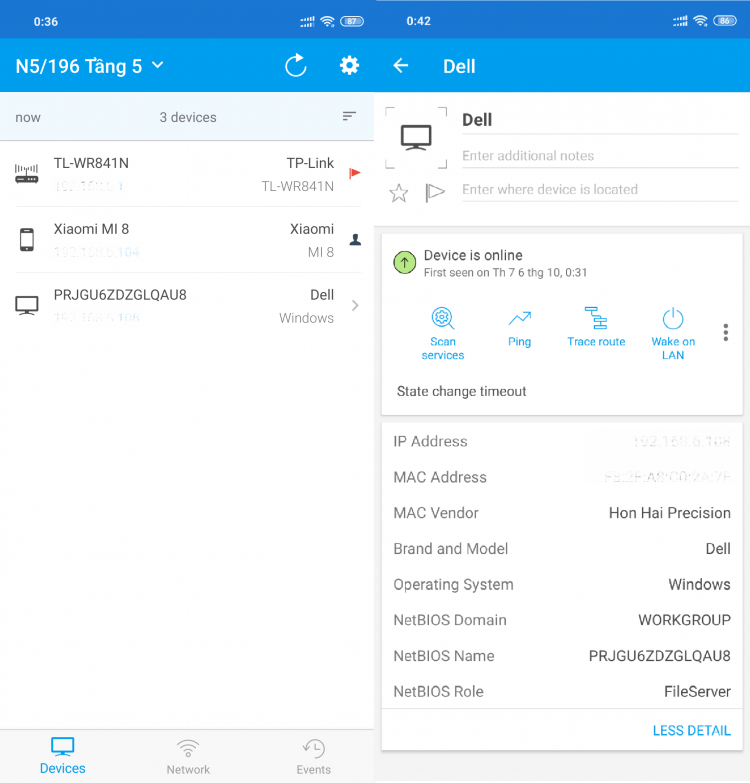Viewport: 750px width, 783px height.
Task: Click NetBIOS Name PRJGU6ZDZGLQAU8 value
Action: [660, 656]
